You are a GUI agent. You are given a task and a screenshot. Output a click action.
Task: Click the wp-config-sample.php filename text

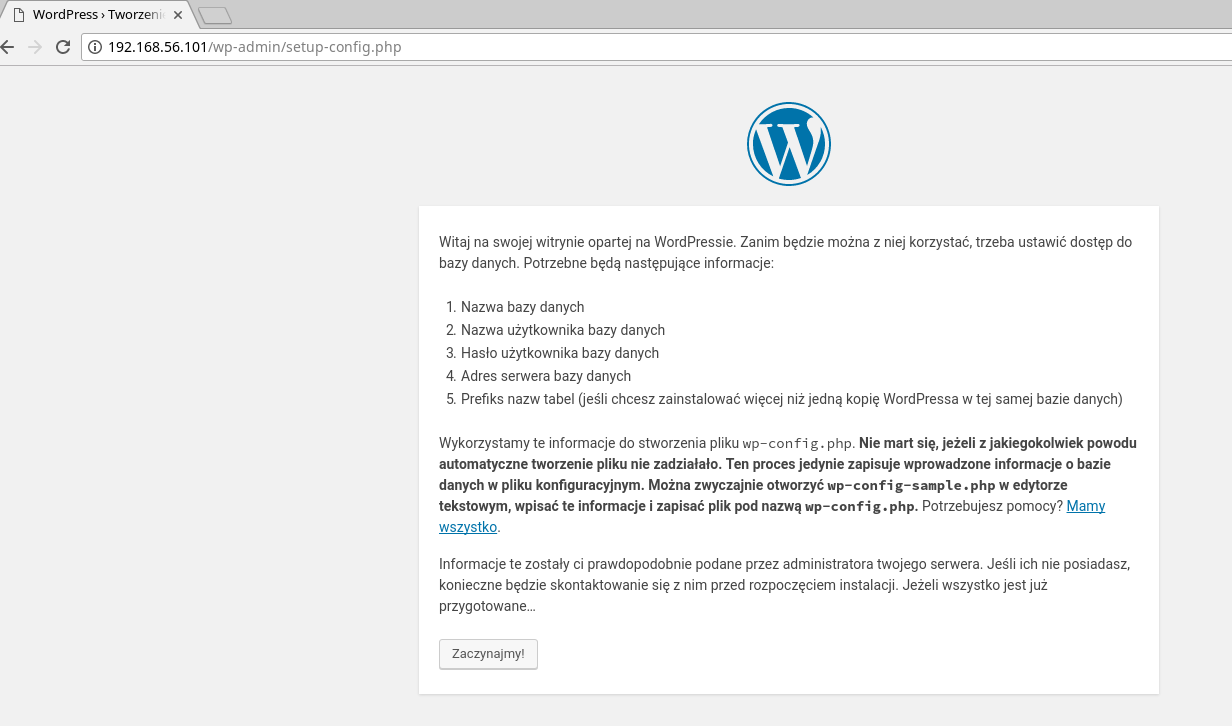[911, 485]
